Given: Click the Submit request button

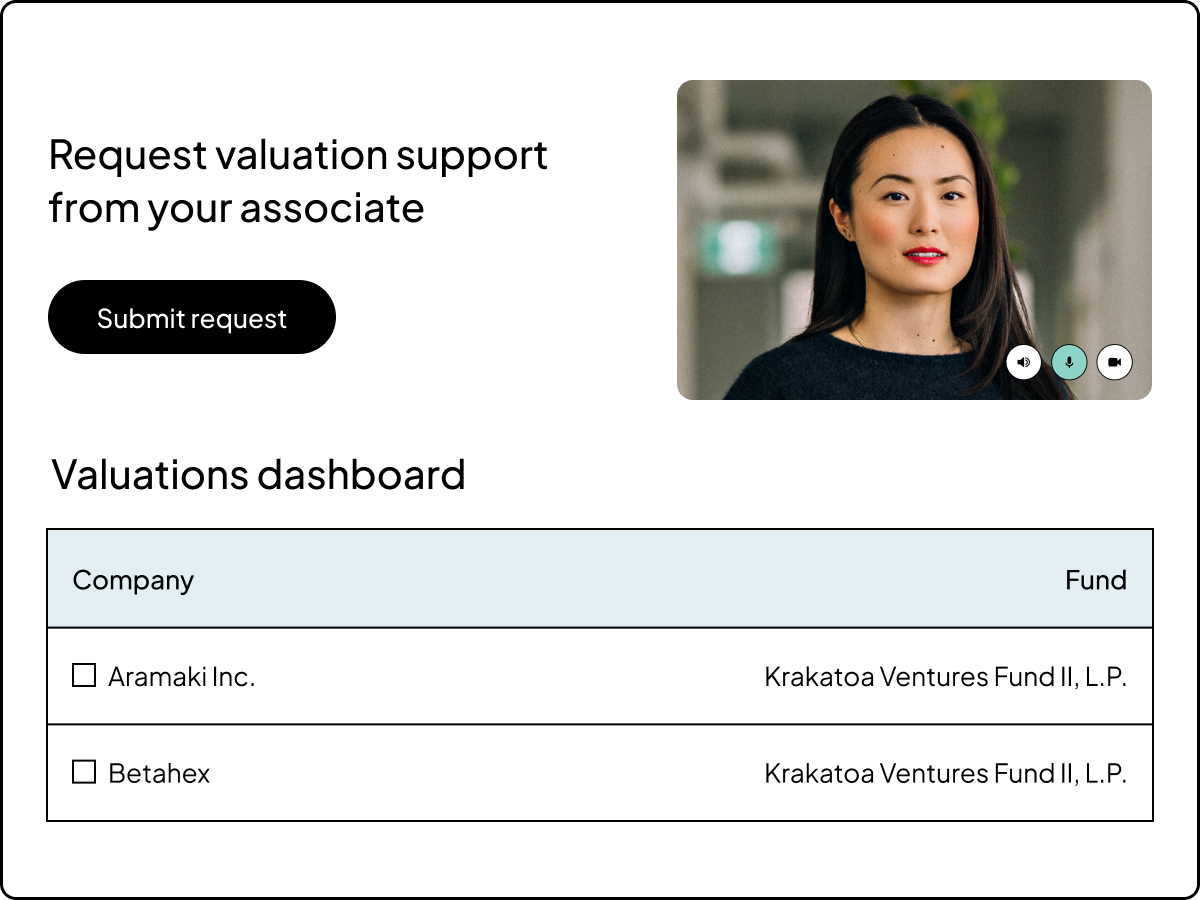Looking at the screenshot, I should (x=192, y=317).
